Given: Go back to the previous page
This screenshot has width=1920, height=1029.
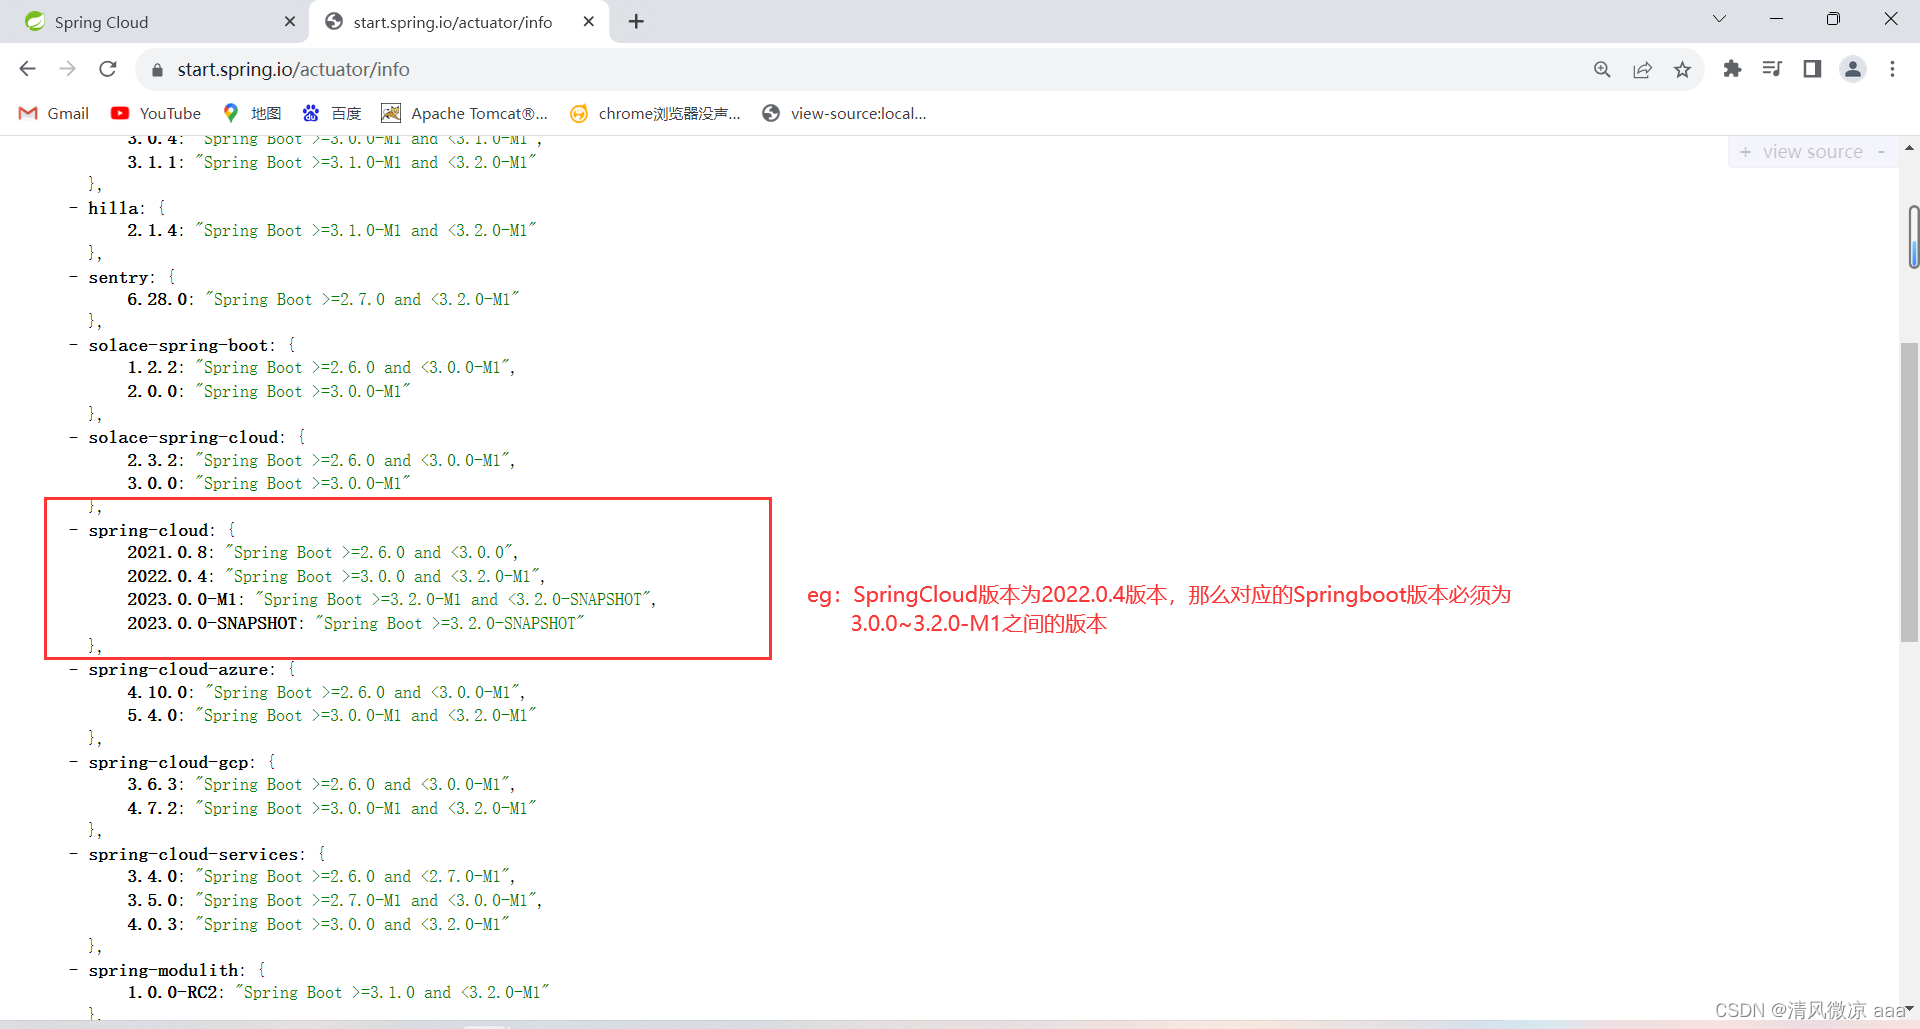Looking at the screenshot, I should point(27,69).
